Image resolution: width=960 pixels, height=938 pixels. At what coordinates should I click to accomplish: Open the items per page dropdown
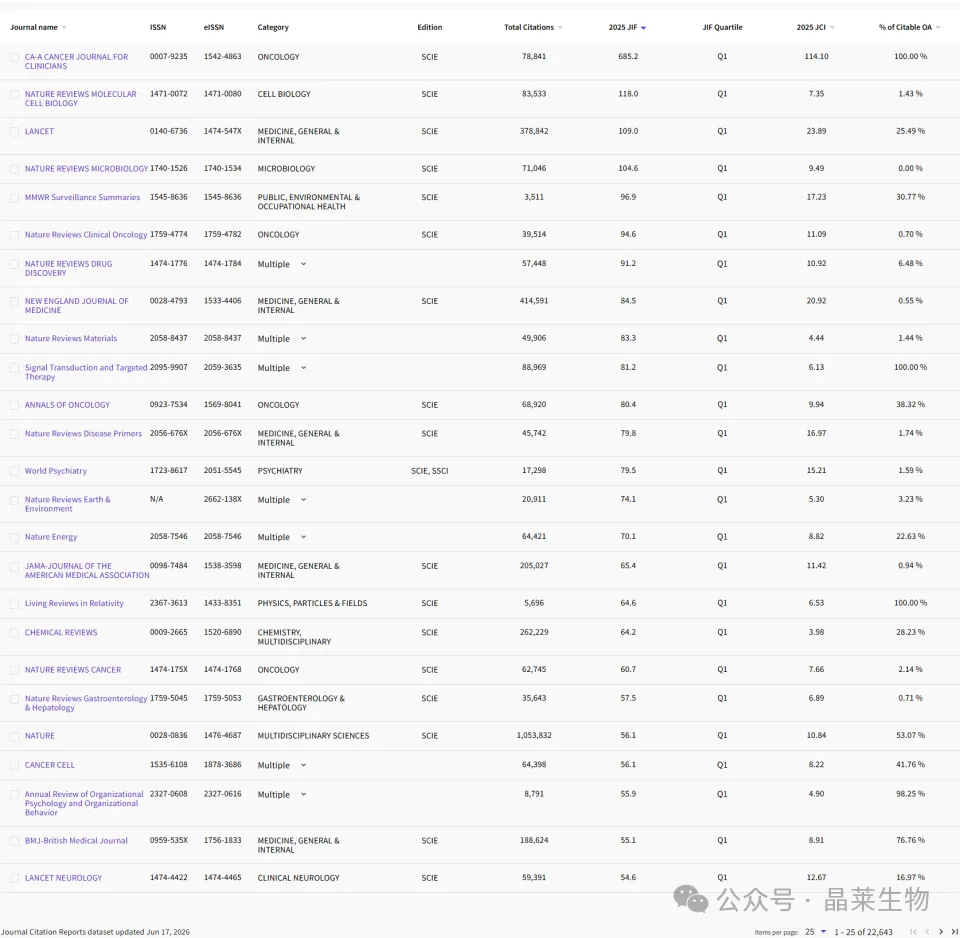tap(816, 931)
